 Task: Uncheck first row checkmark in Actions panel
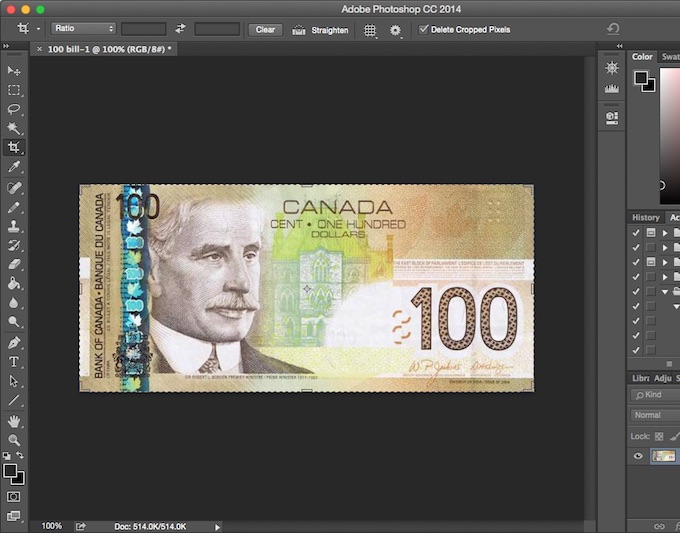636,233
